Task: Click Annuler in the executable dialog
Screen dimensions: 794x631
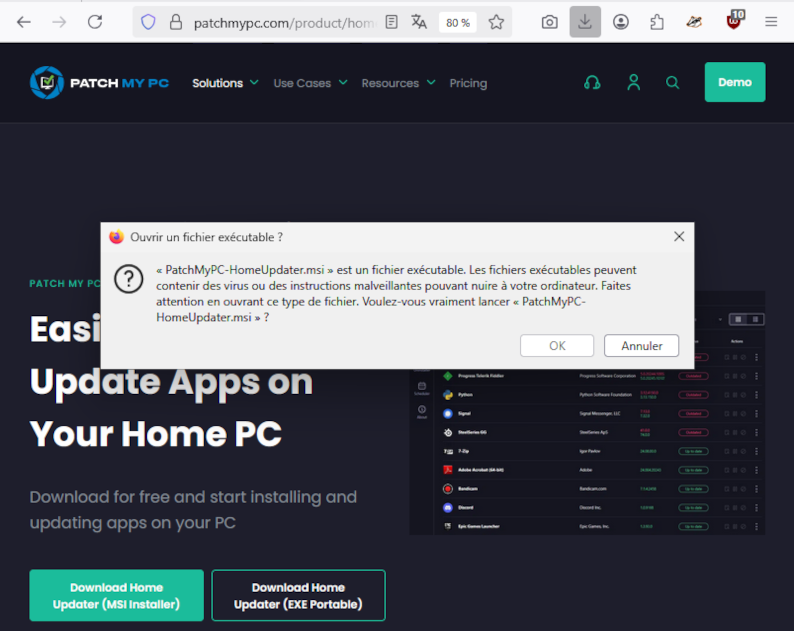Action: 641,346
